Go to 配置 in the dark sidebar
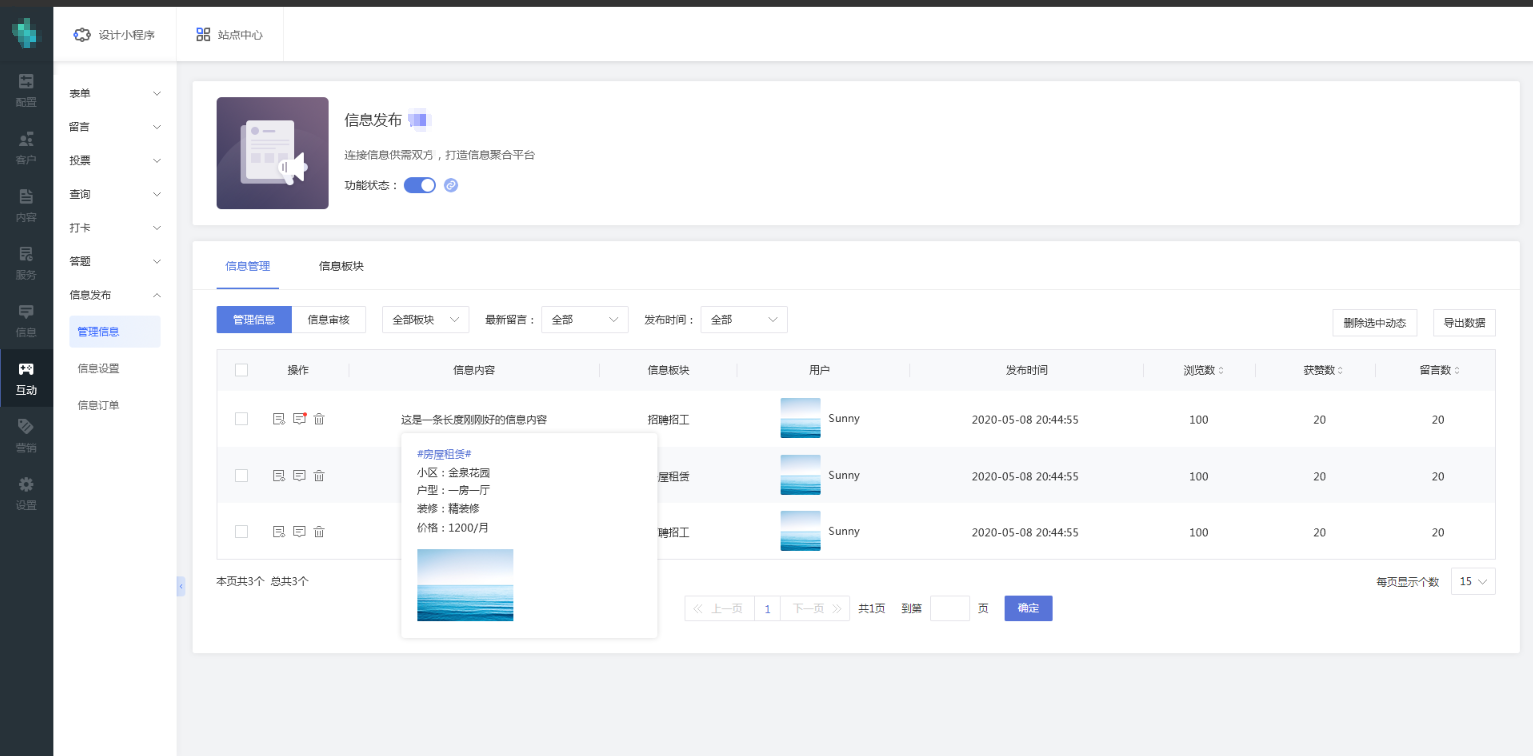1533x756 pixels. click(x=26, y=90)
